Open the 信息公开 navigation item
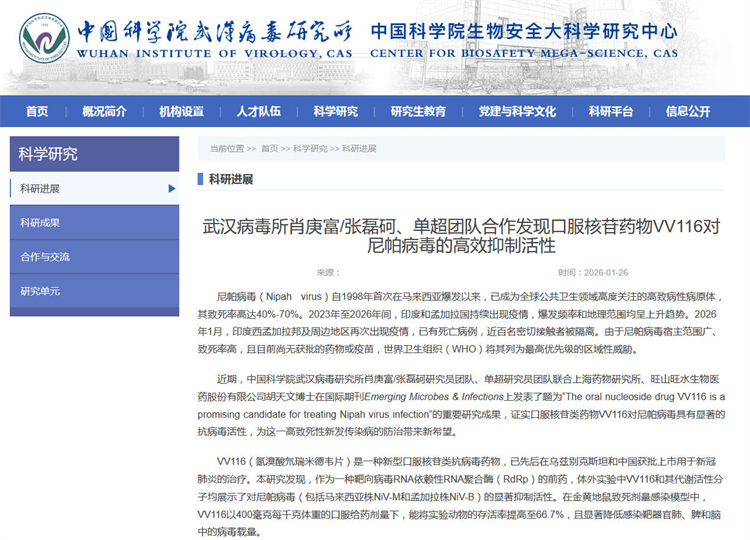This screenshot has height=540, width=750. pyautogui.click(x=688, y=111)
